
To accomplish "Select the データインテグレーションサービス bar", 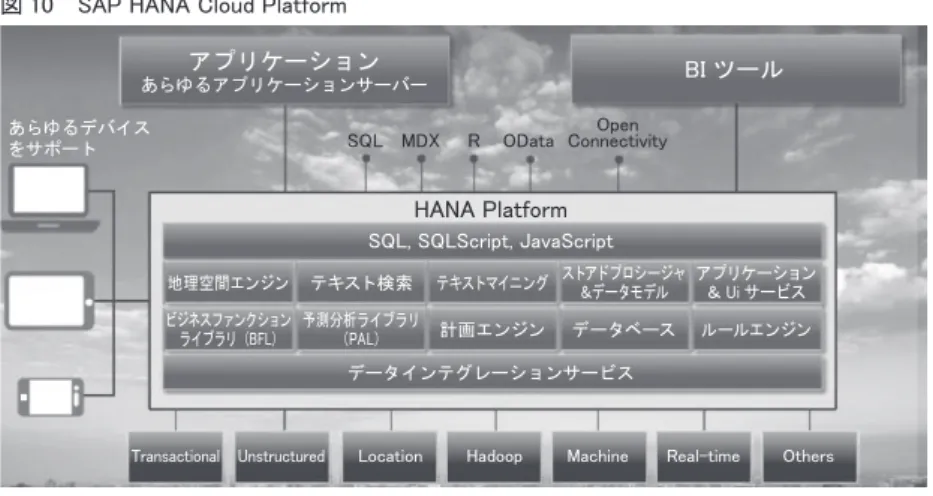I will pyautogui.click(x=493, y=372).
